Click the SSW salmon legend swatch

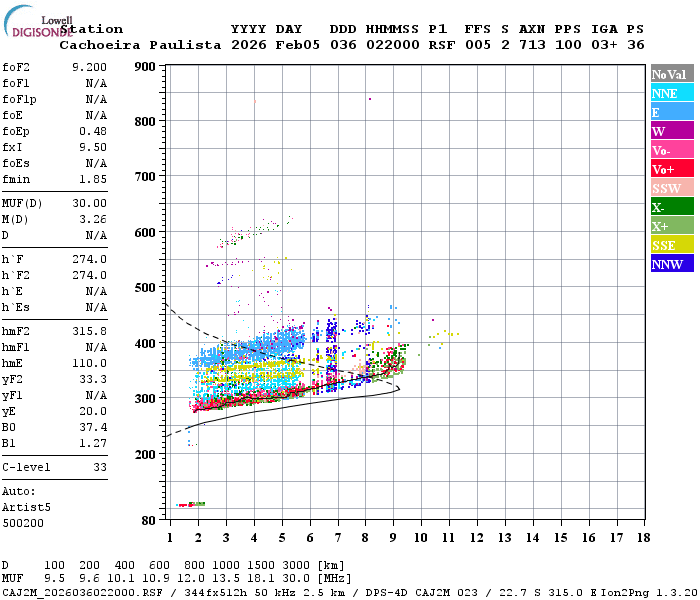click(670, 188)
